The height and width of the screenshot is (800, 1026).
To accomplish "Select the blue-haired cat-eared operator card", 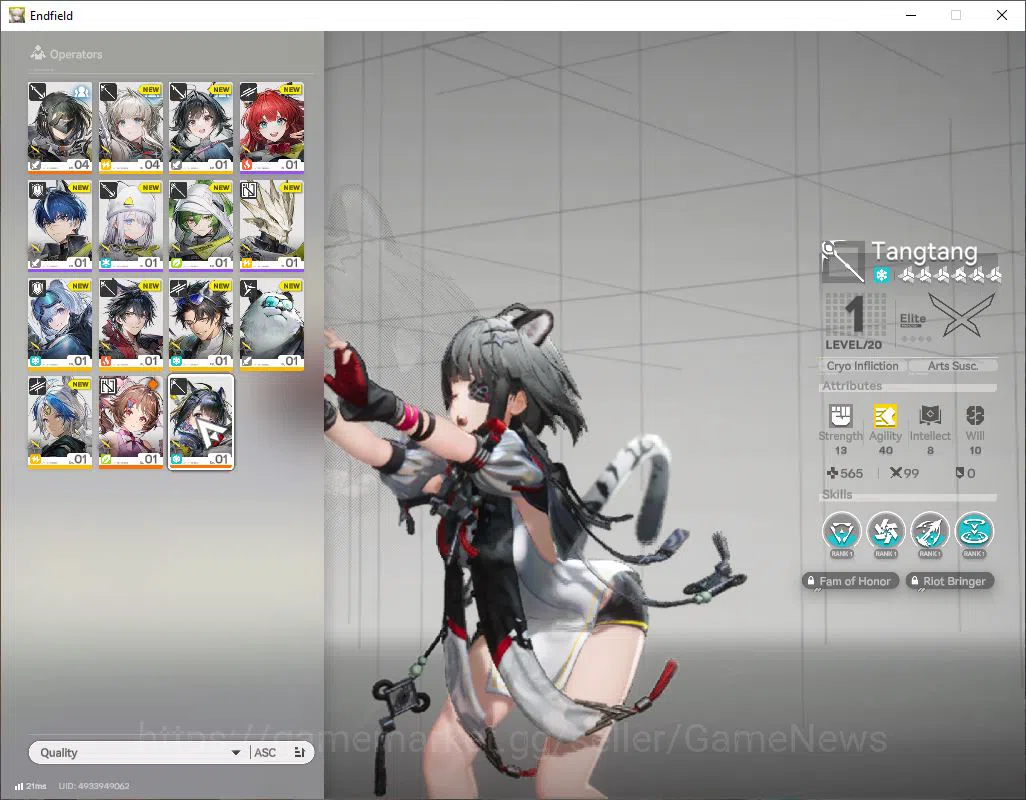I will click(60, 225).
